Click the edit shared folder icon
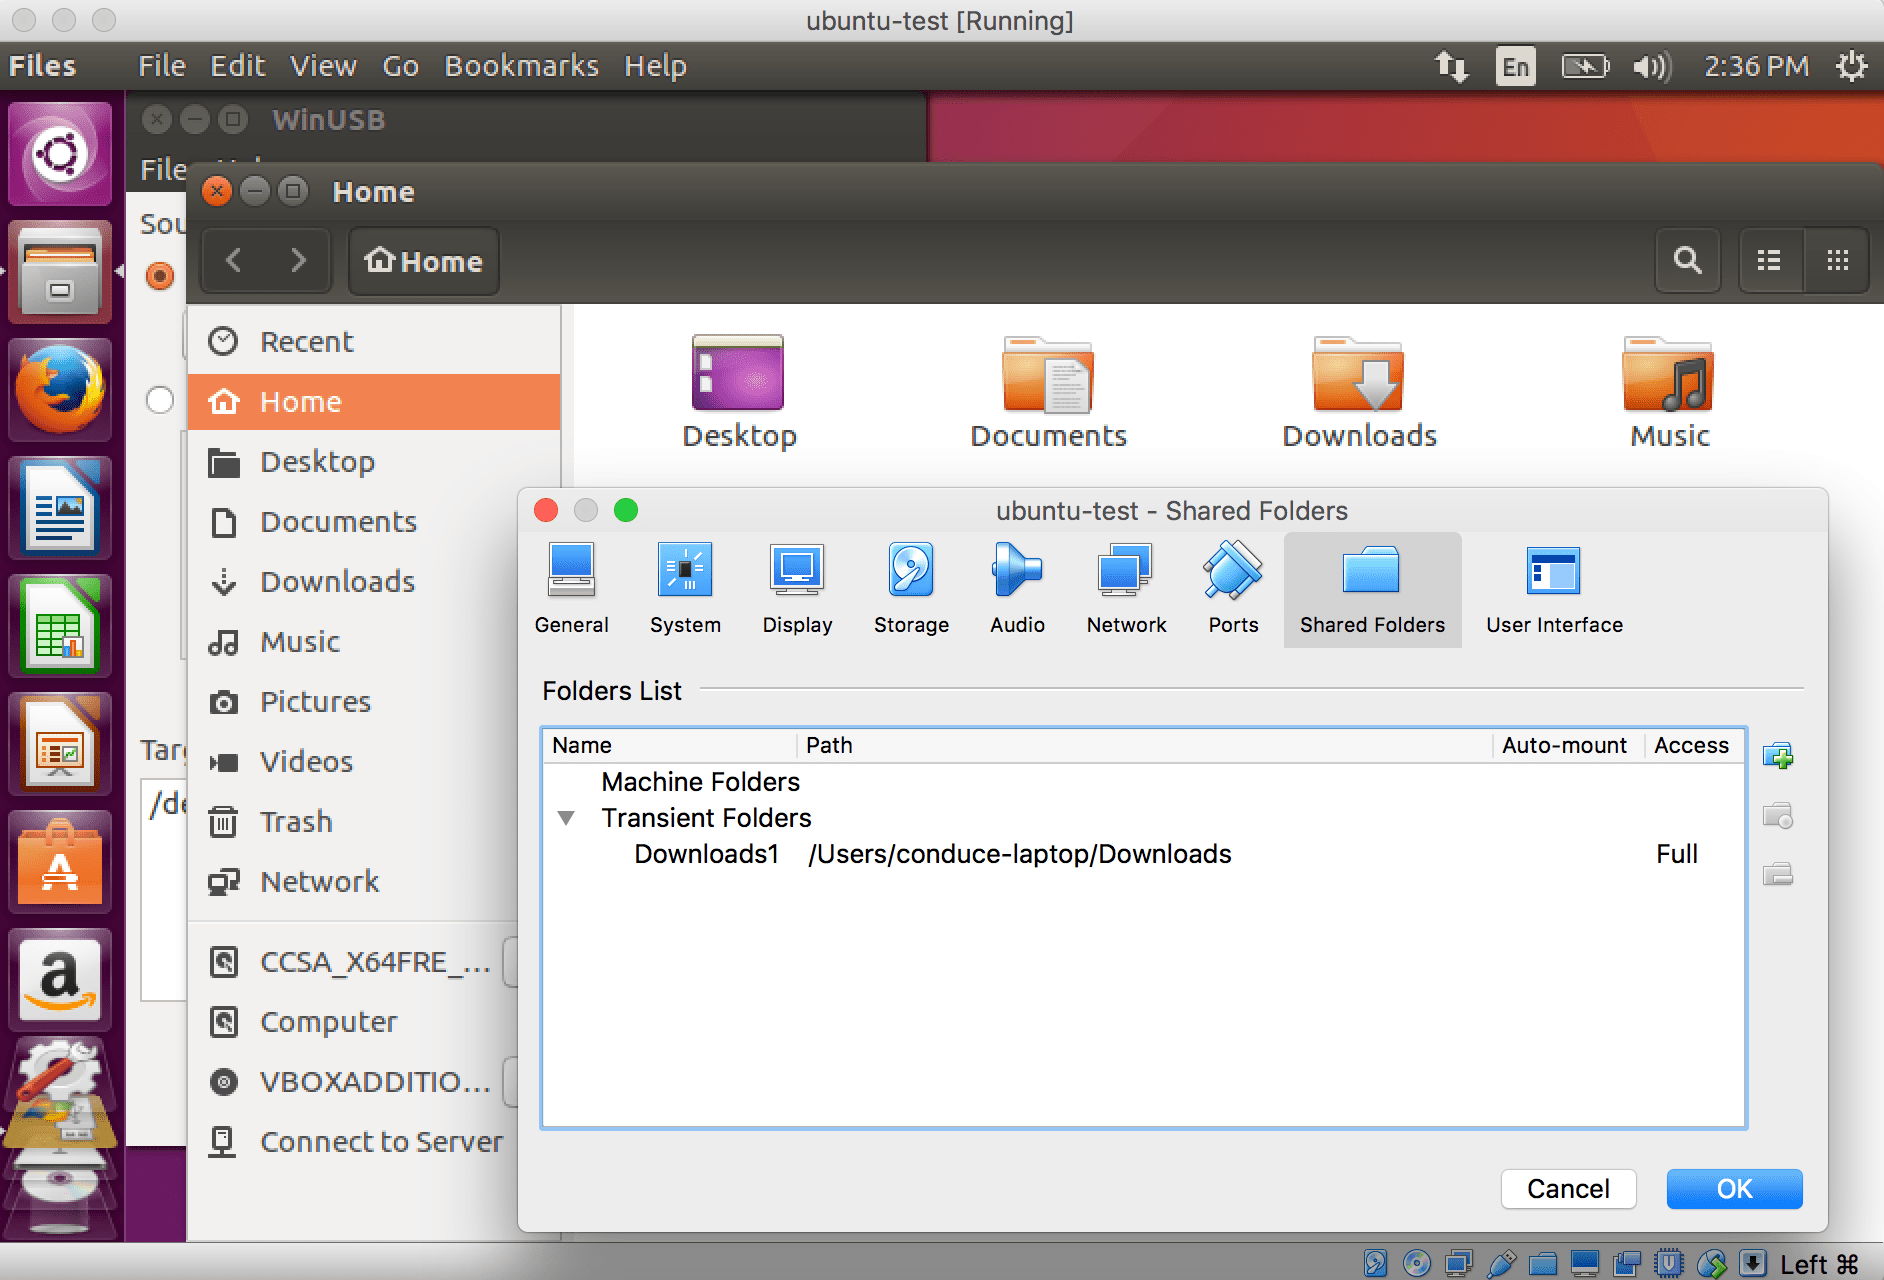 (x=1778, y=816)
